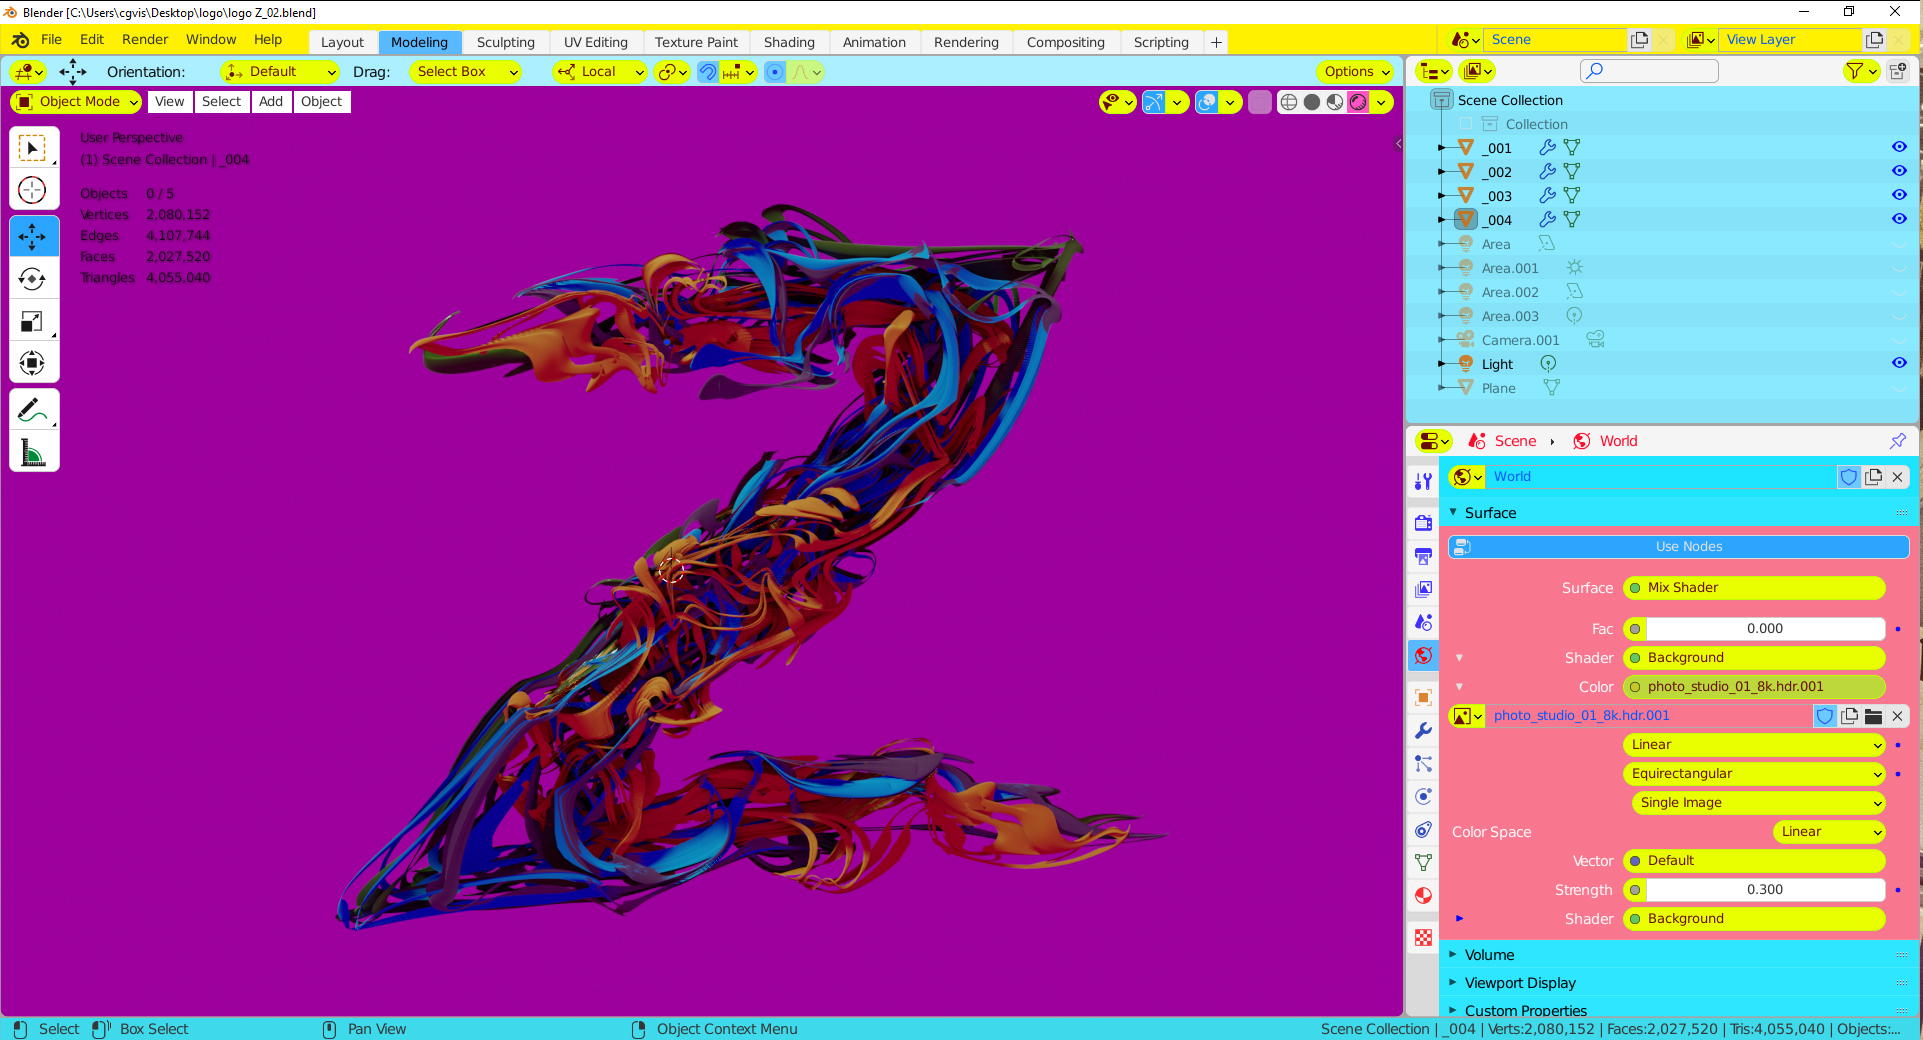1923x1040 pixels.
Task: Toggle visibility of the Light object
Action: click(1899, 363)
